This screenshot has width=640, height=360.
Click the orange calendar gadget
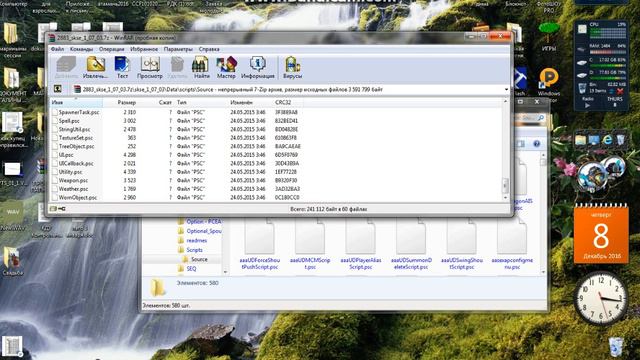pyautogui.click(x=601, y=234)
